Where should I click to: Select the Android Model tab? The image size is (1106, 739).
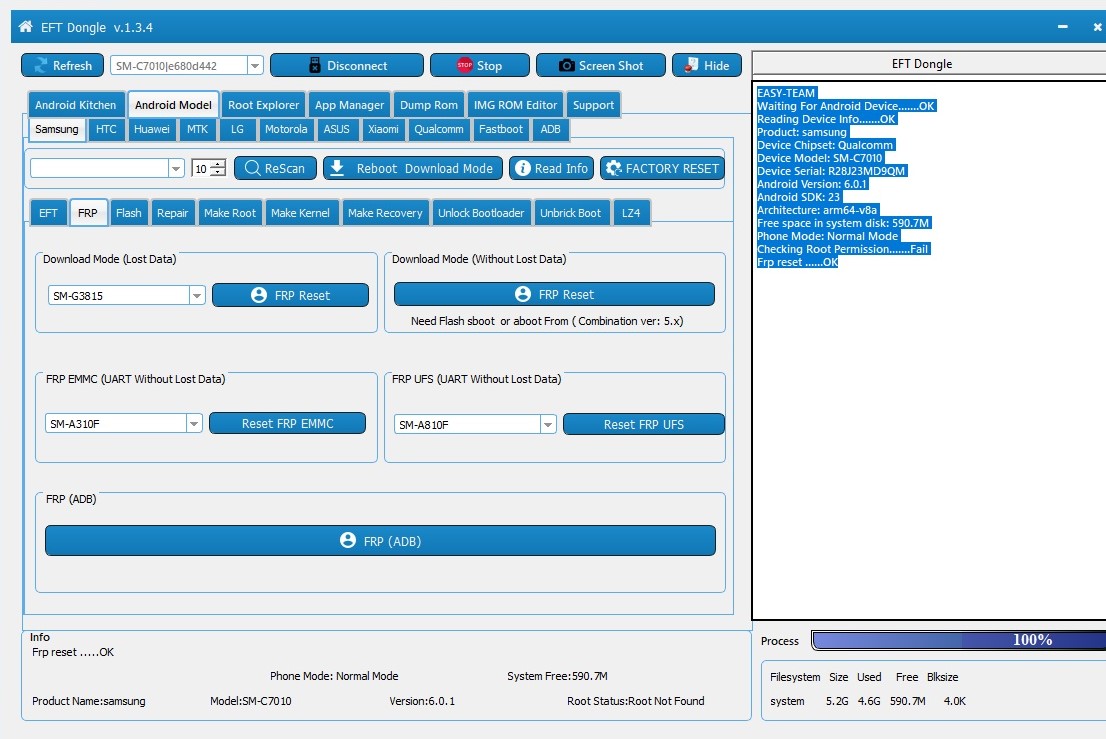point(173,105)
